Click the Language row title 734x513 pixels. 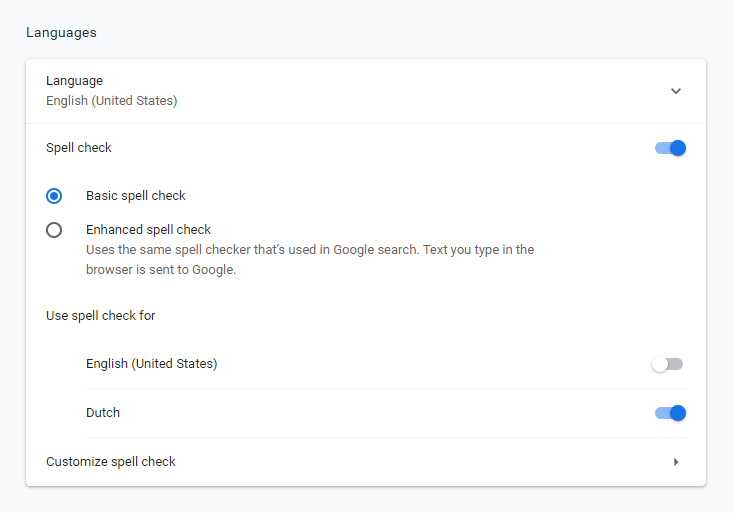[74, 81]
